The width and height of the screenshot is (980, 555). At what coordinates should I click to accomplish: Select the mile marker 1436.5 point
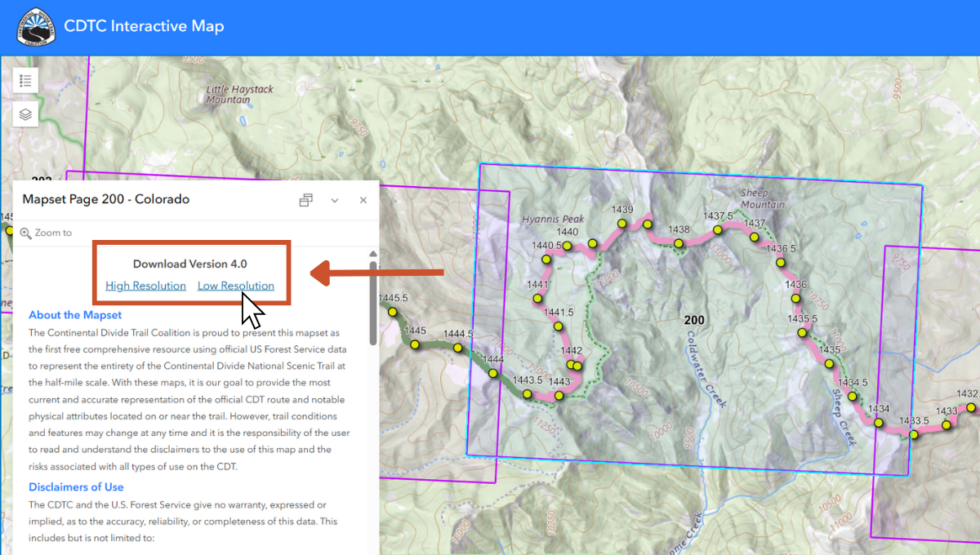[780, 262]
